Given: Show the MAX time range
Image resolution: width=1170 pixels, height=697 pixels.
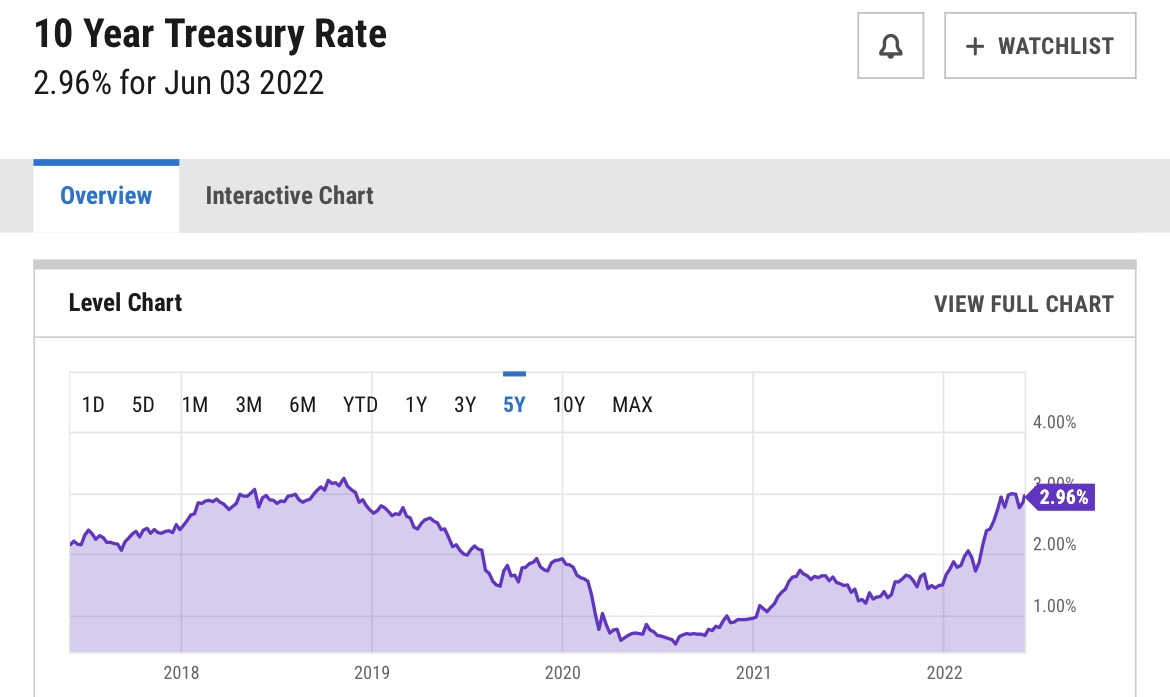Looking at the screenshot, I should [x=632, y=405].
